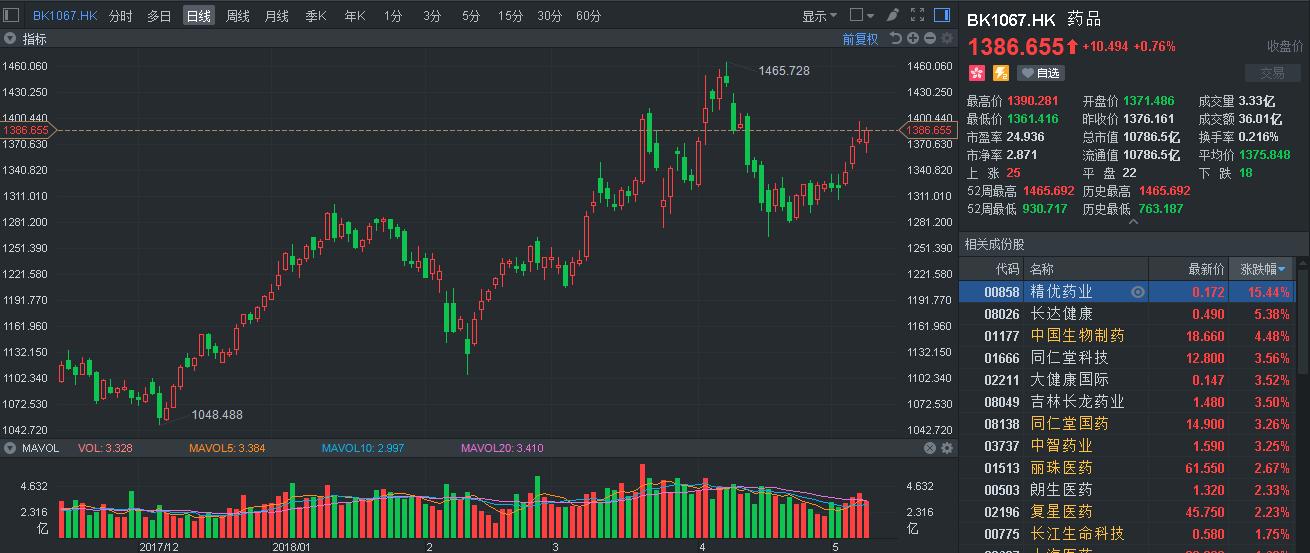
Task: Click the 1465.728 high price label
Action: point(784,71)
